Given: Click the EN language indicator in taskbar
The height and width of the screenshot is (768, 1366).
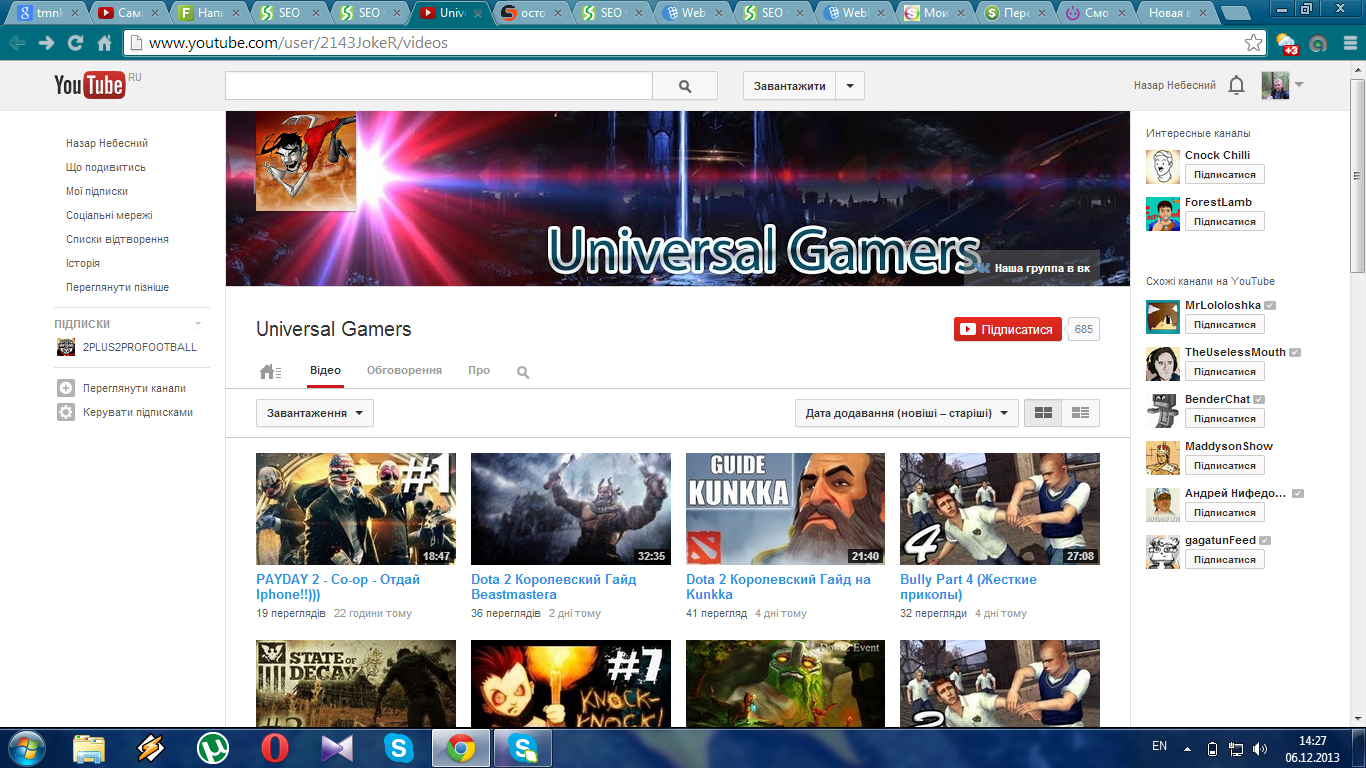Looking at the screenshot, I should [x=1160, y=746].
